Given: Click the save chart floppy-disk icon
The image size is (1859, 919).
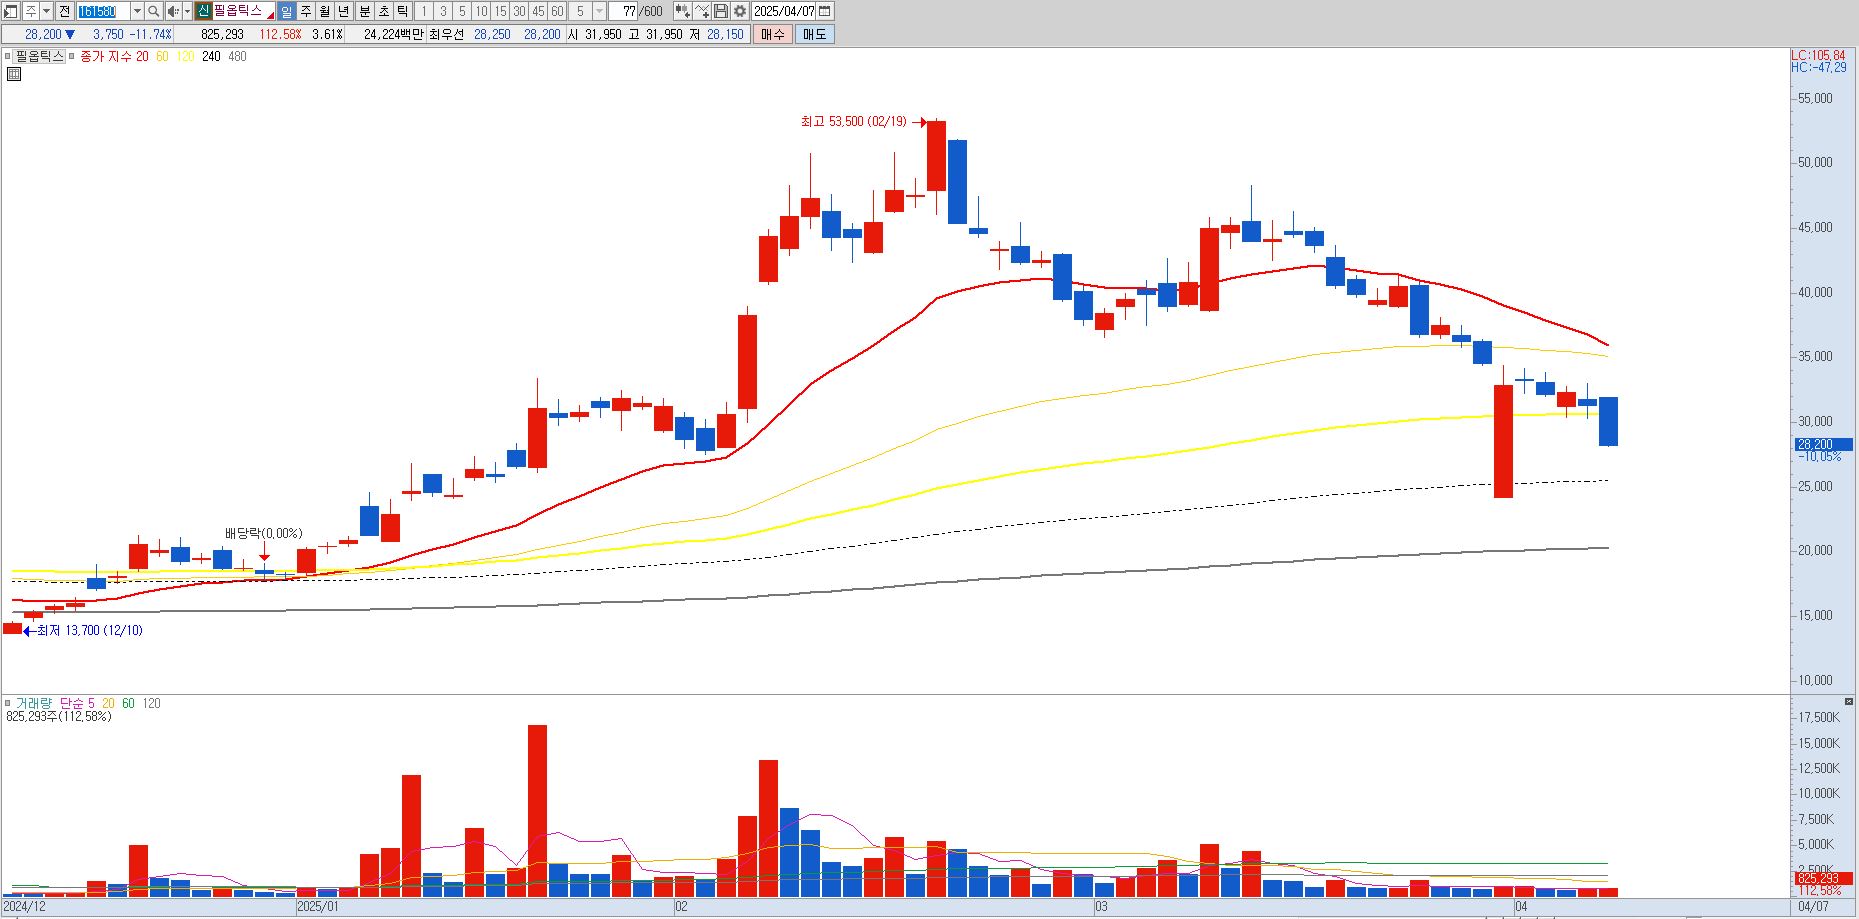Looking at the screenshot, I should point(720,11).
